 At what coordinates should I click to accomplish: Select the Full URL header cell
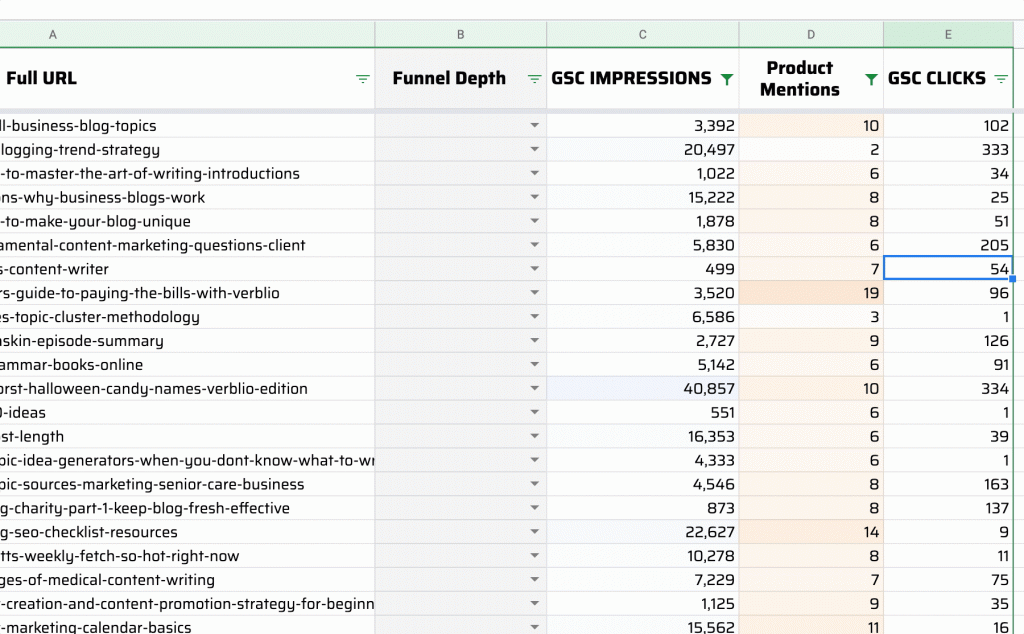(187, 78)
